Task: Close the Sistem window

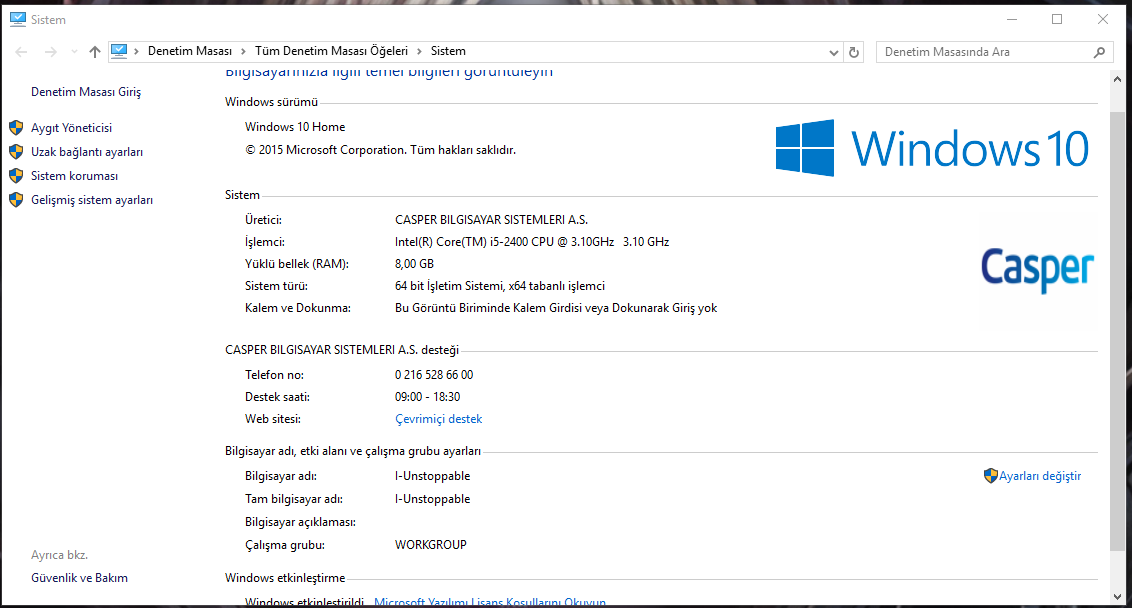Action: pos(1102,19)
